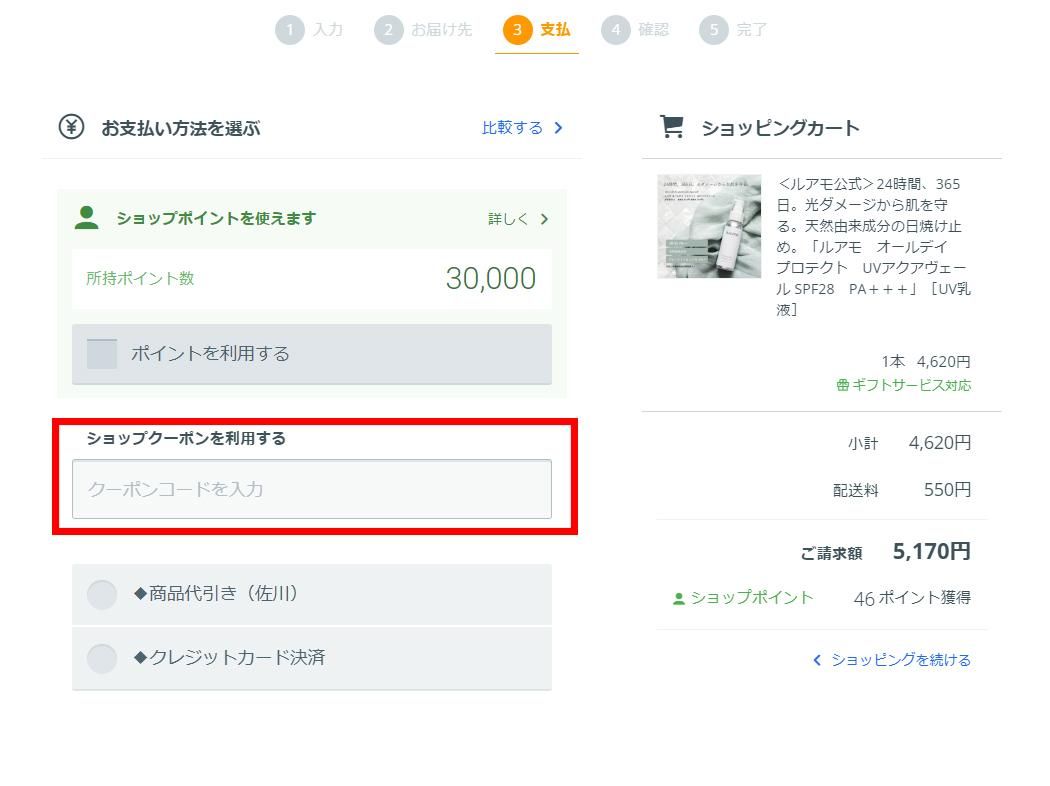Screen dimensions: 1050x786
Task: Click the small shop point icon near total
Action: (x=679, y=598)
